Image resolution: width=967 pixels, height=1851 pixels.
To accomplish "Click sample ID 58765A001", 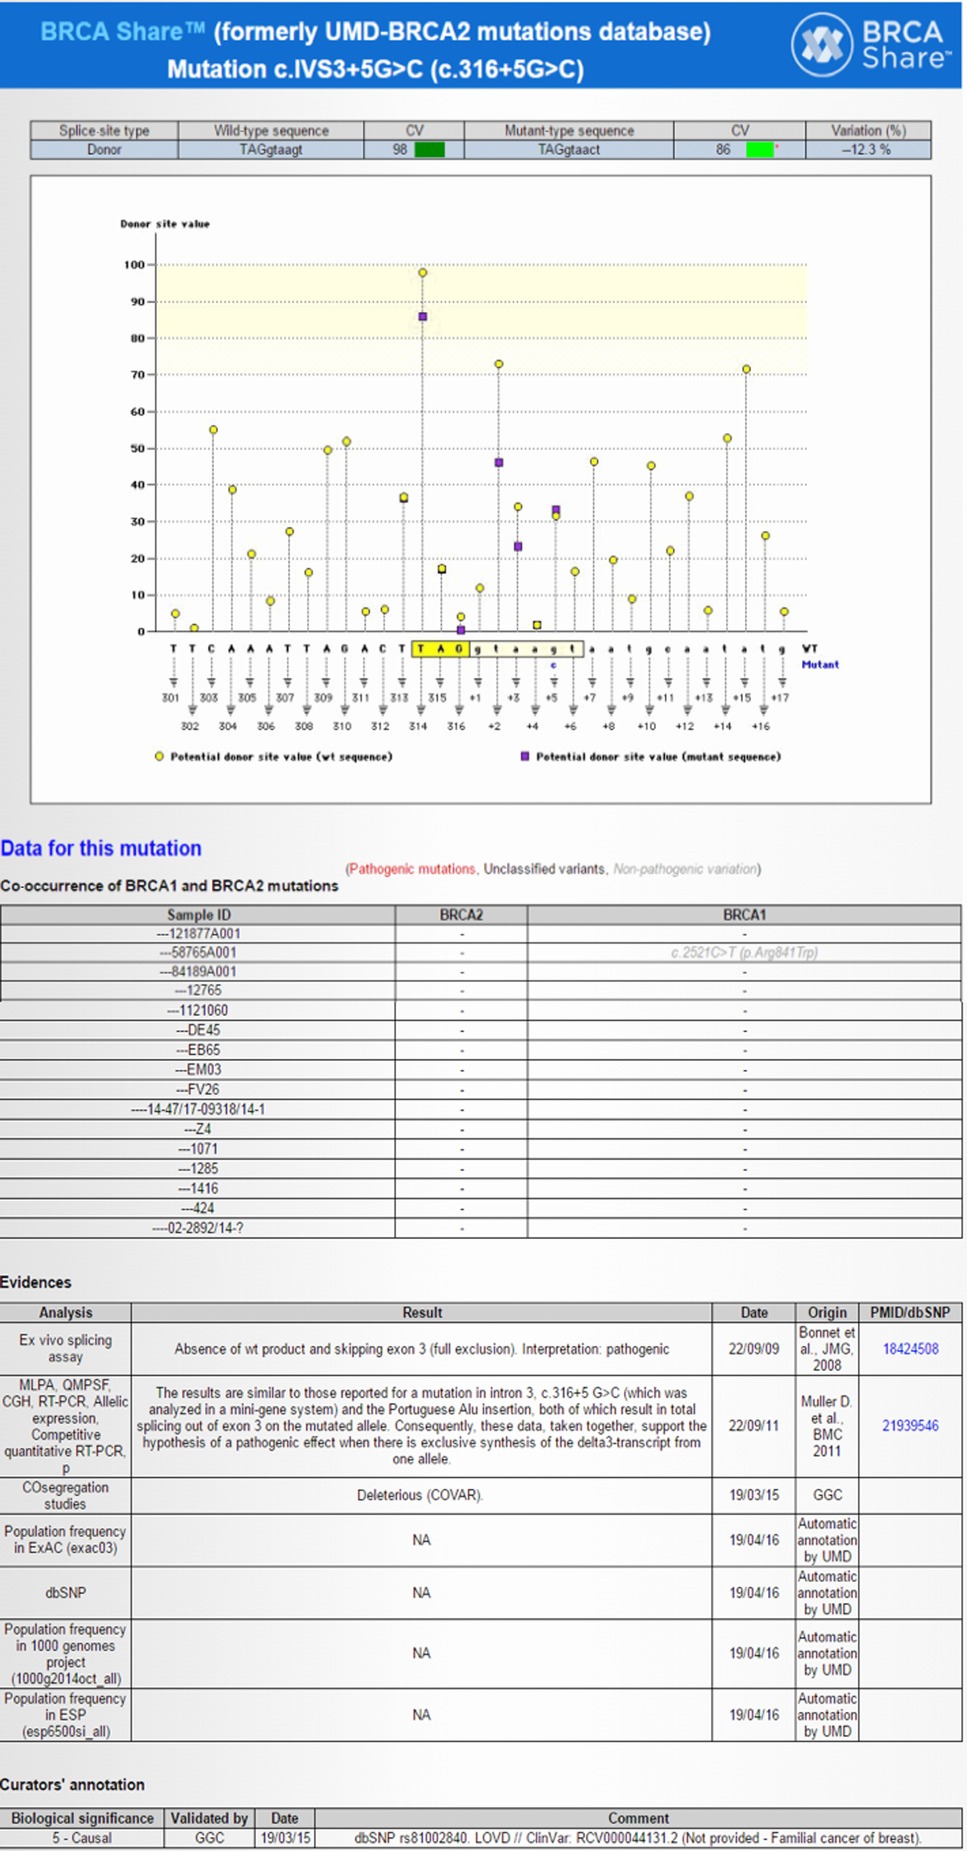I will tap(199, 953).
